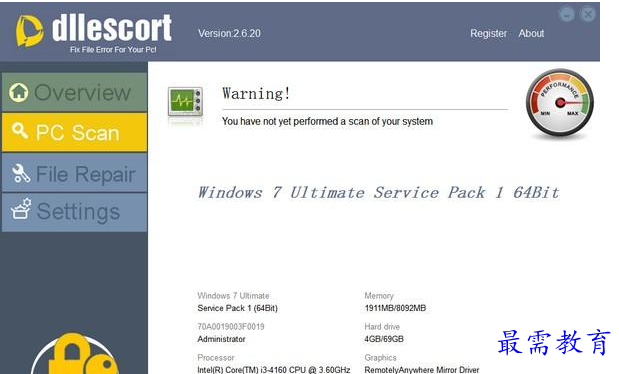Switch to File Repair tab
This screenshot has width=619, height=374.
coord(74,173)
